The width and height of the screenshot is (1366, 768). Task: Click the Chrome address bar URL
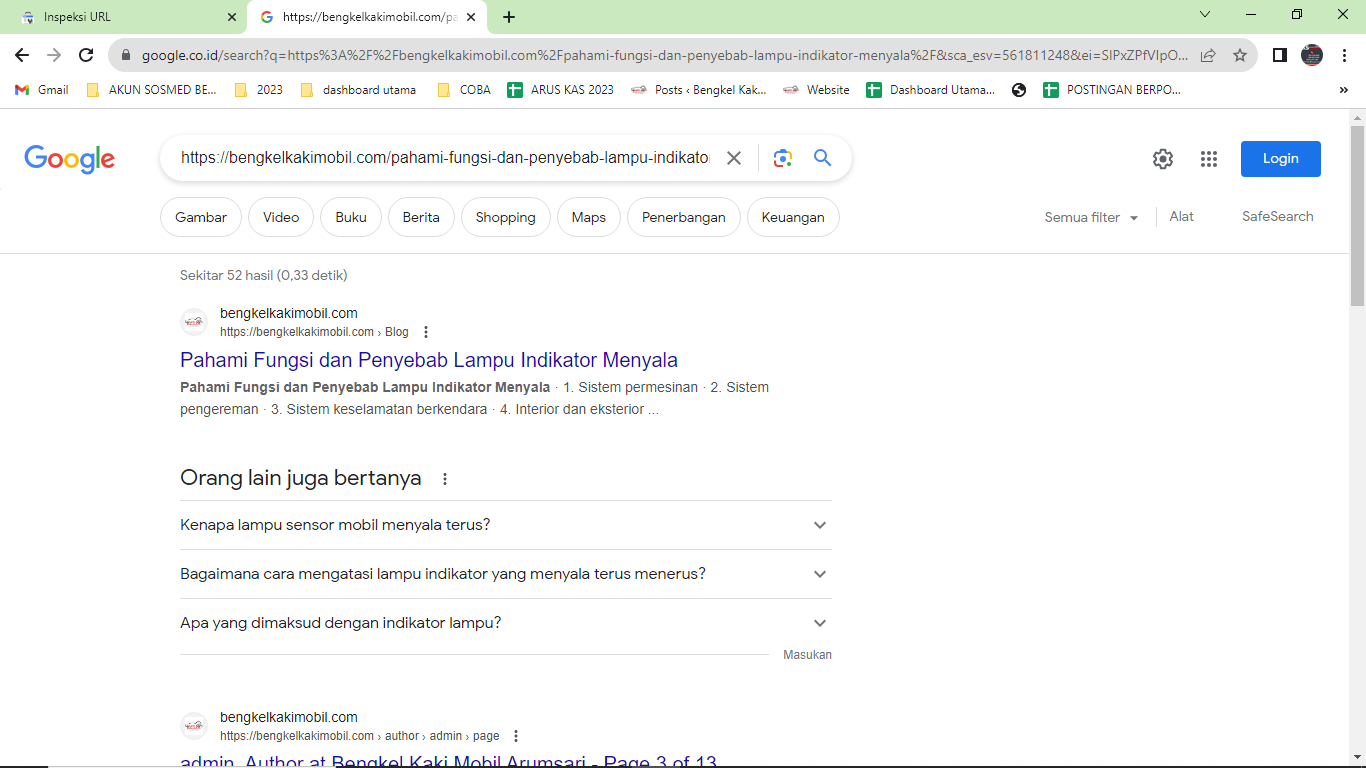pyautogui.click(x=665, y=55)
